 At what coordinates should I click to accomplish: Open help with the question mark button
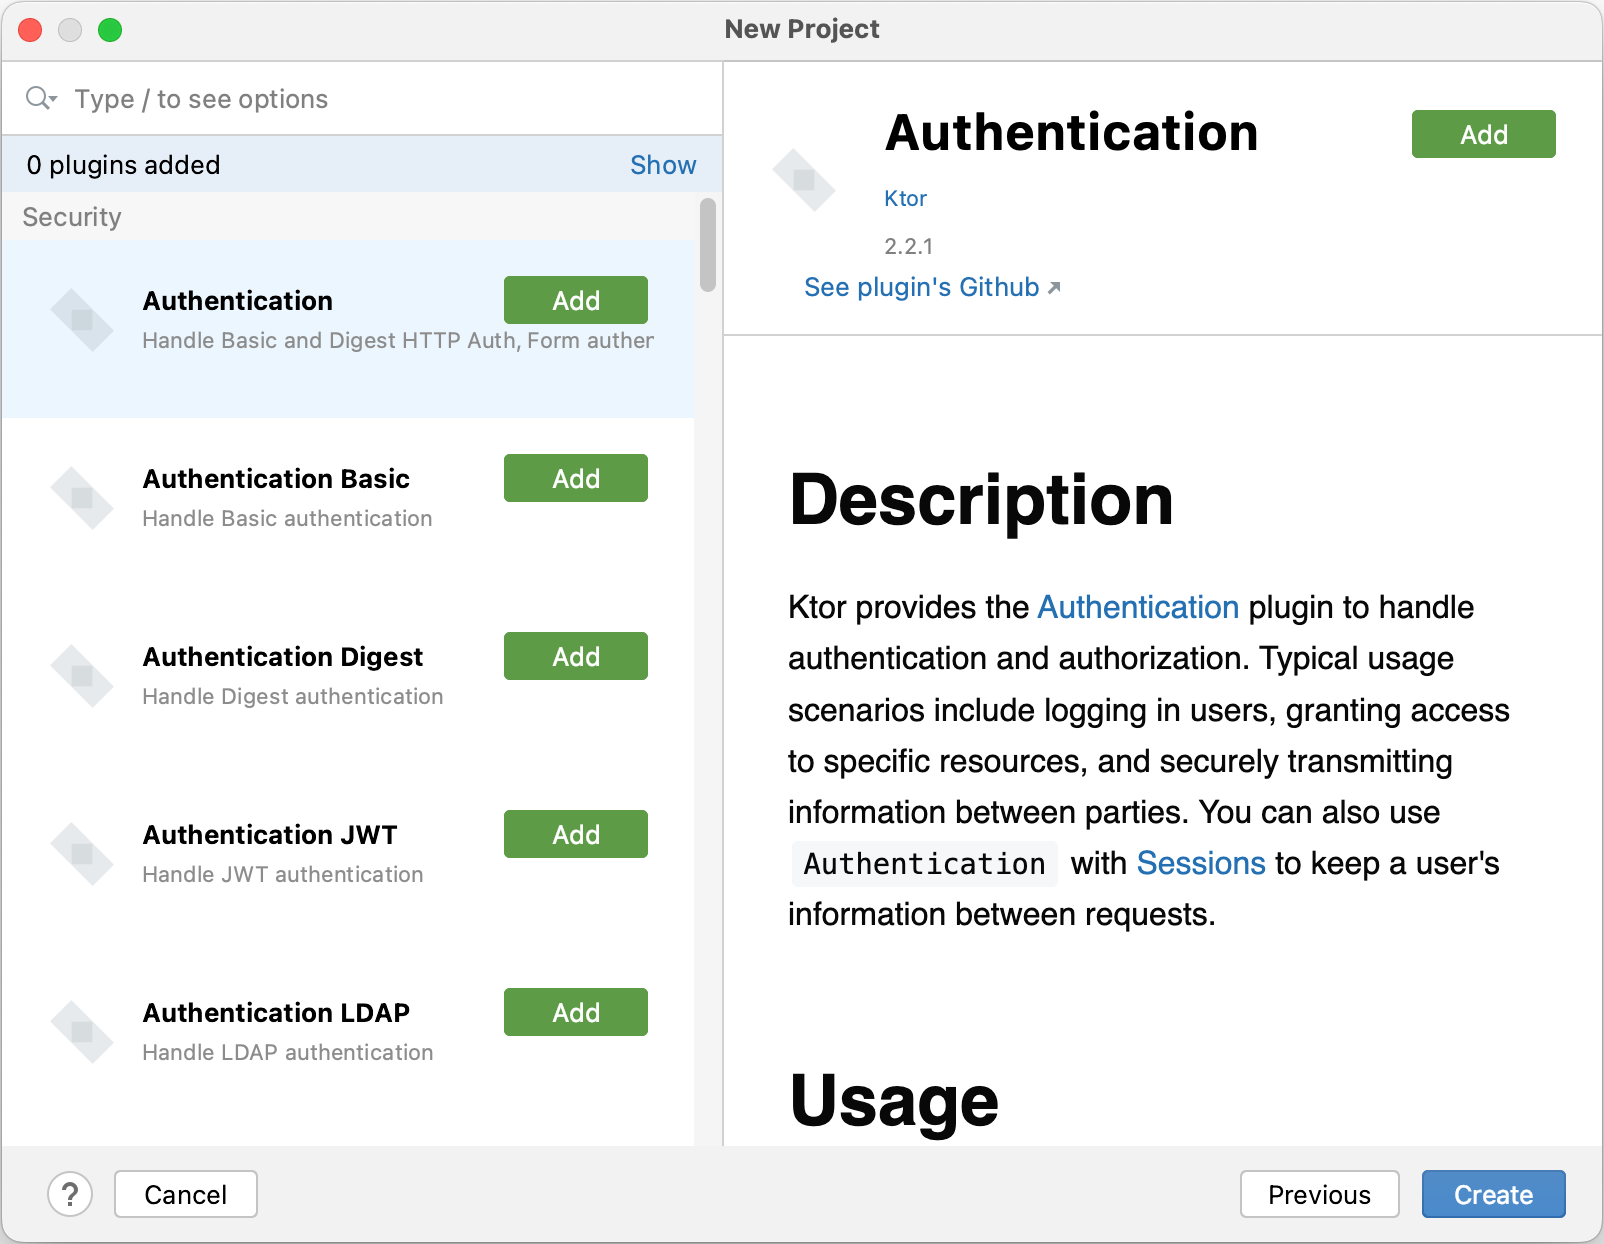[70, 1194]
